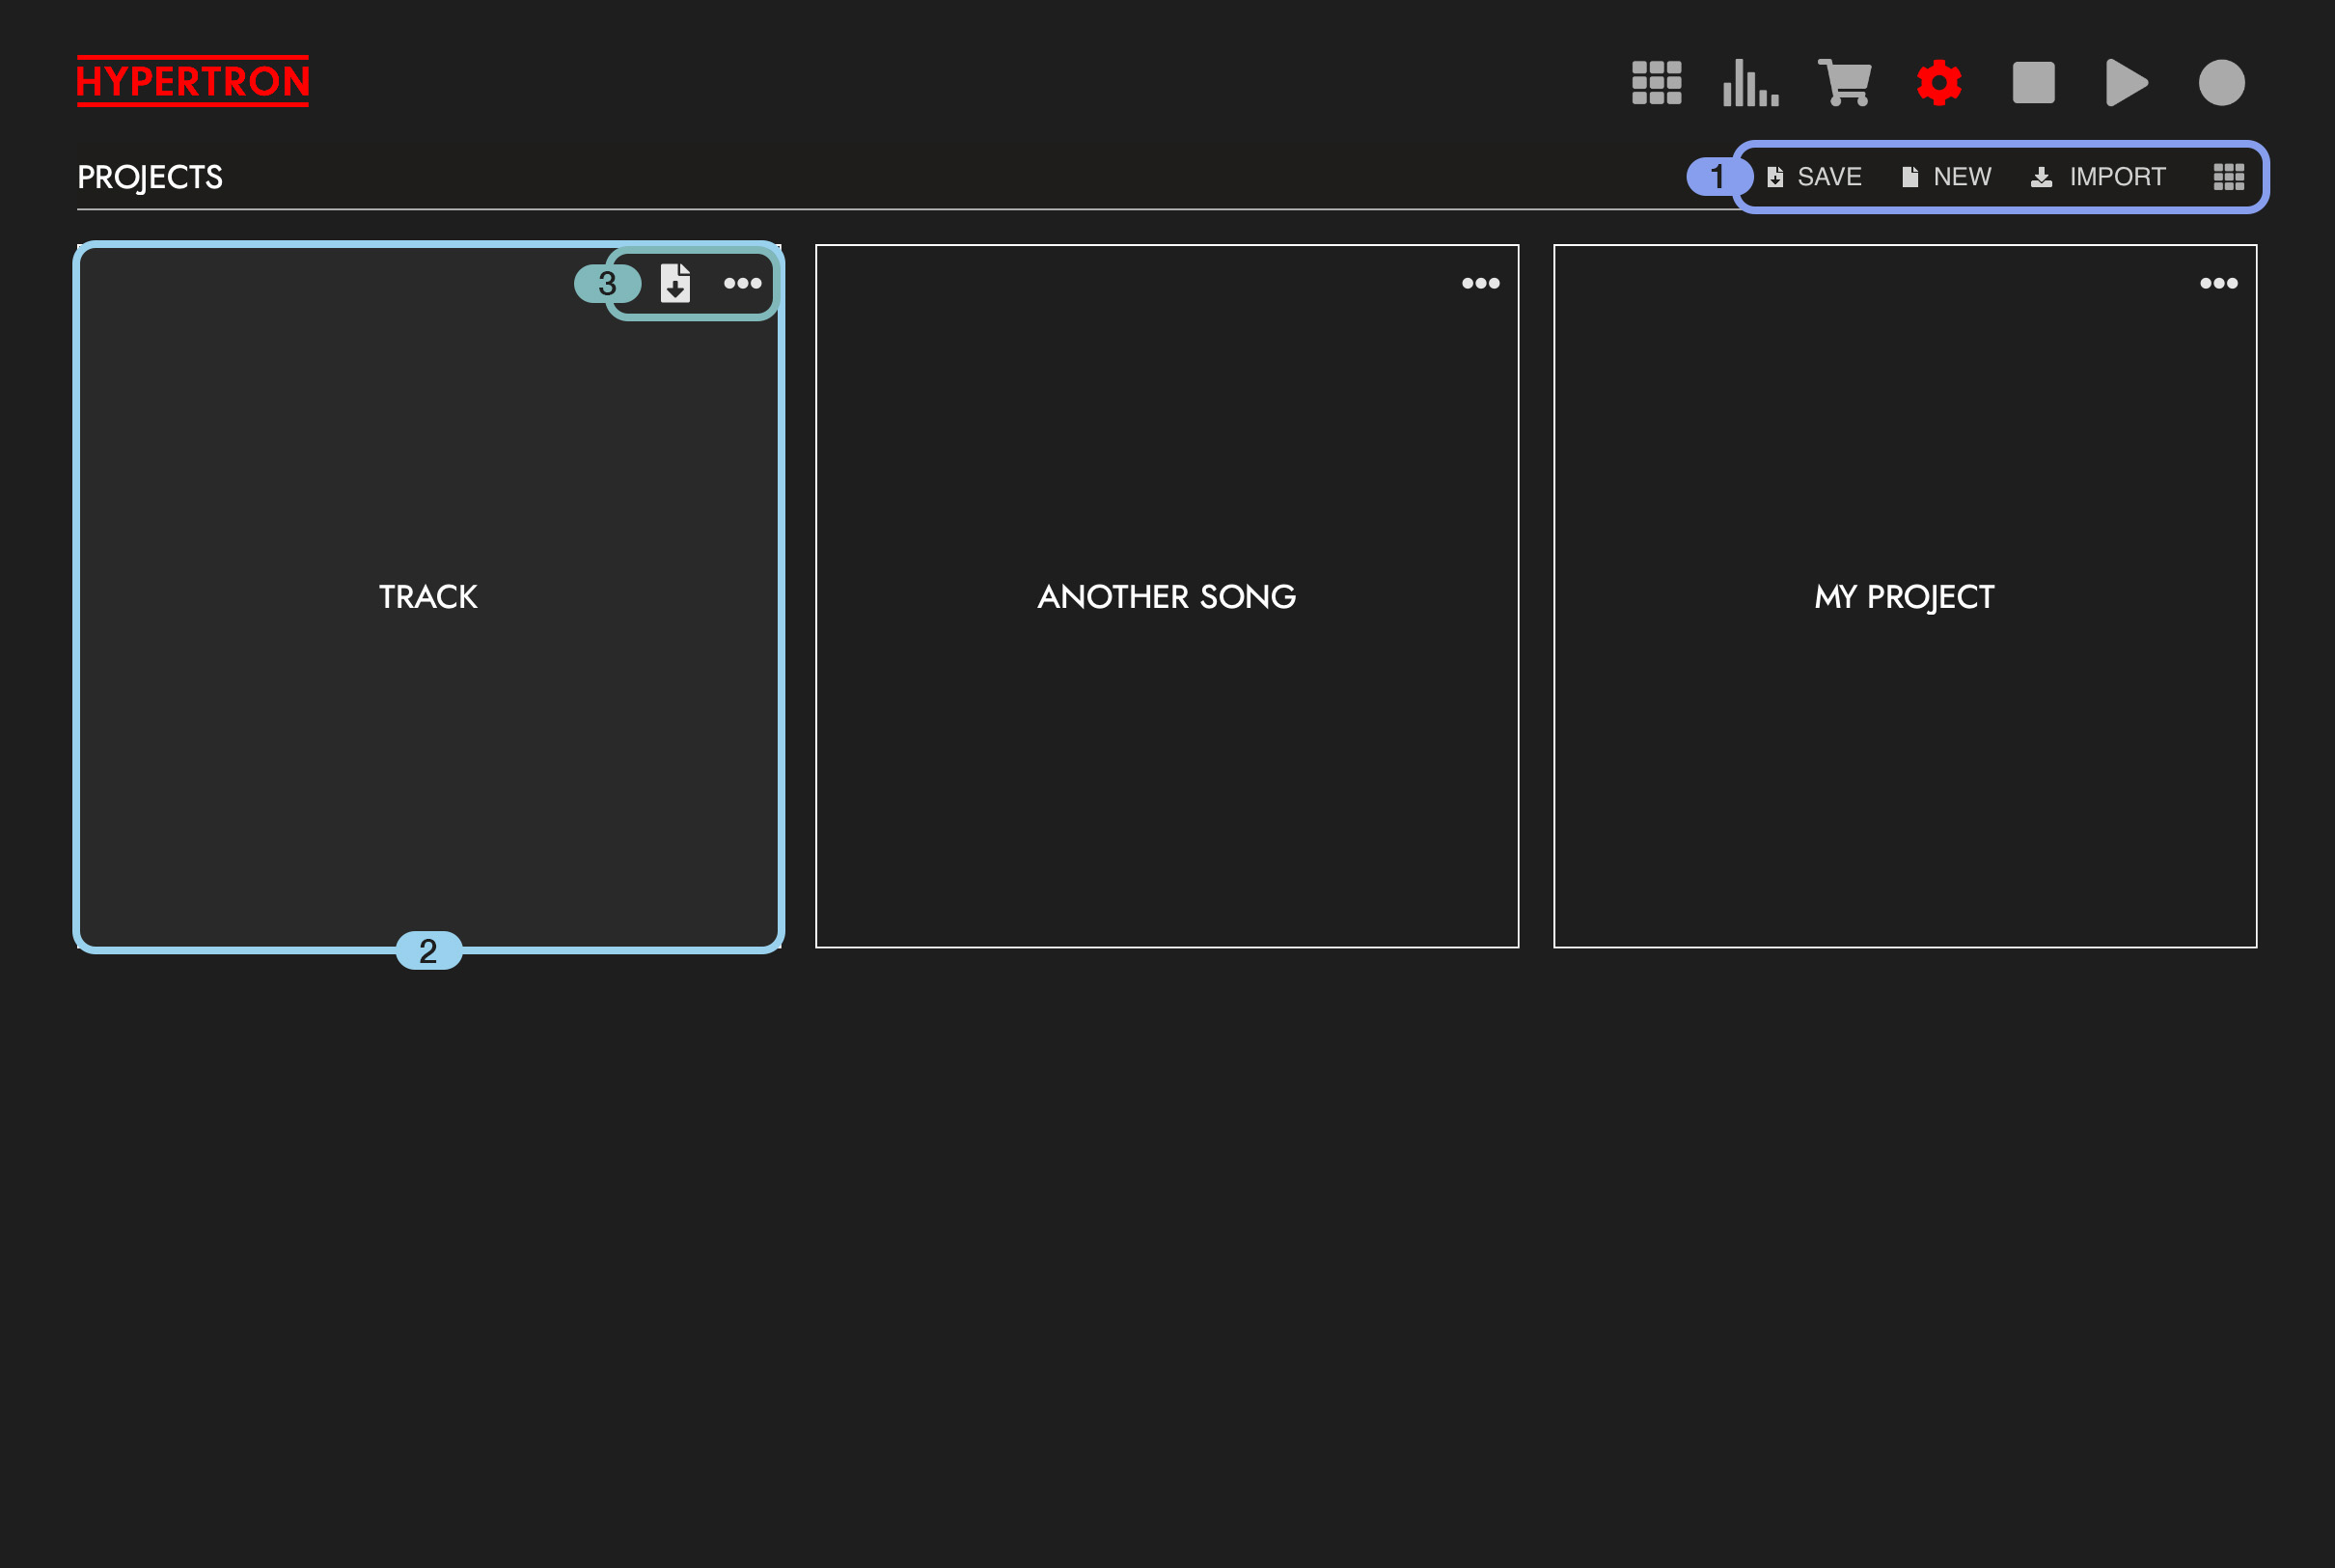The height and width of the screenshot is (1568, 2335).
Task: Open the three-dot menu on MY PROJECT
Action: coord(2218,283)
